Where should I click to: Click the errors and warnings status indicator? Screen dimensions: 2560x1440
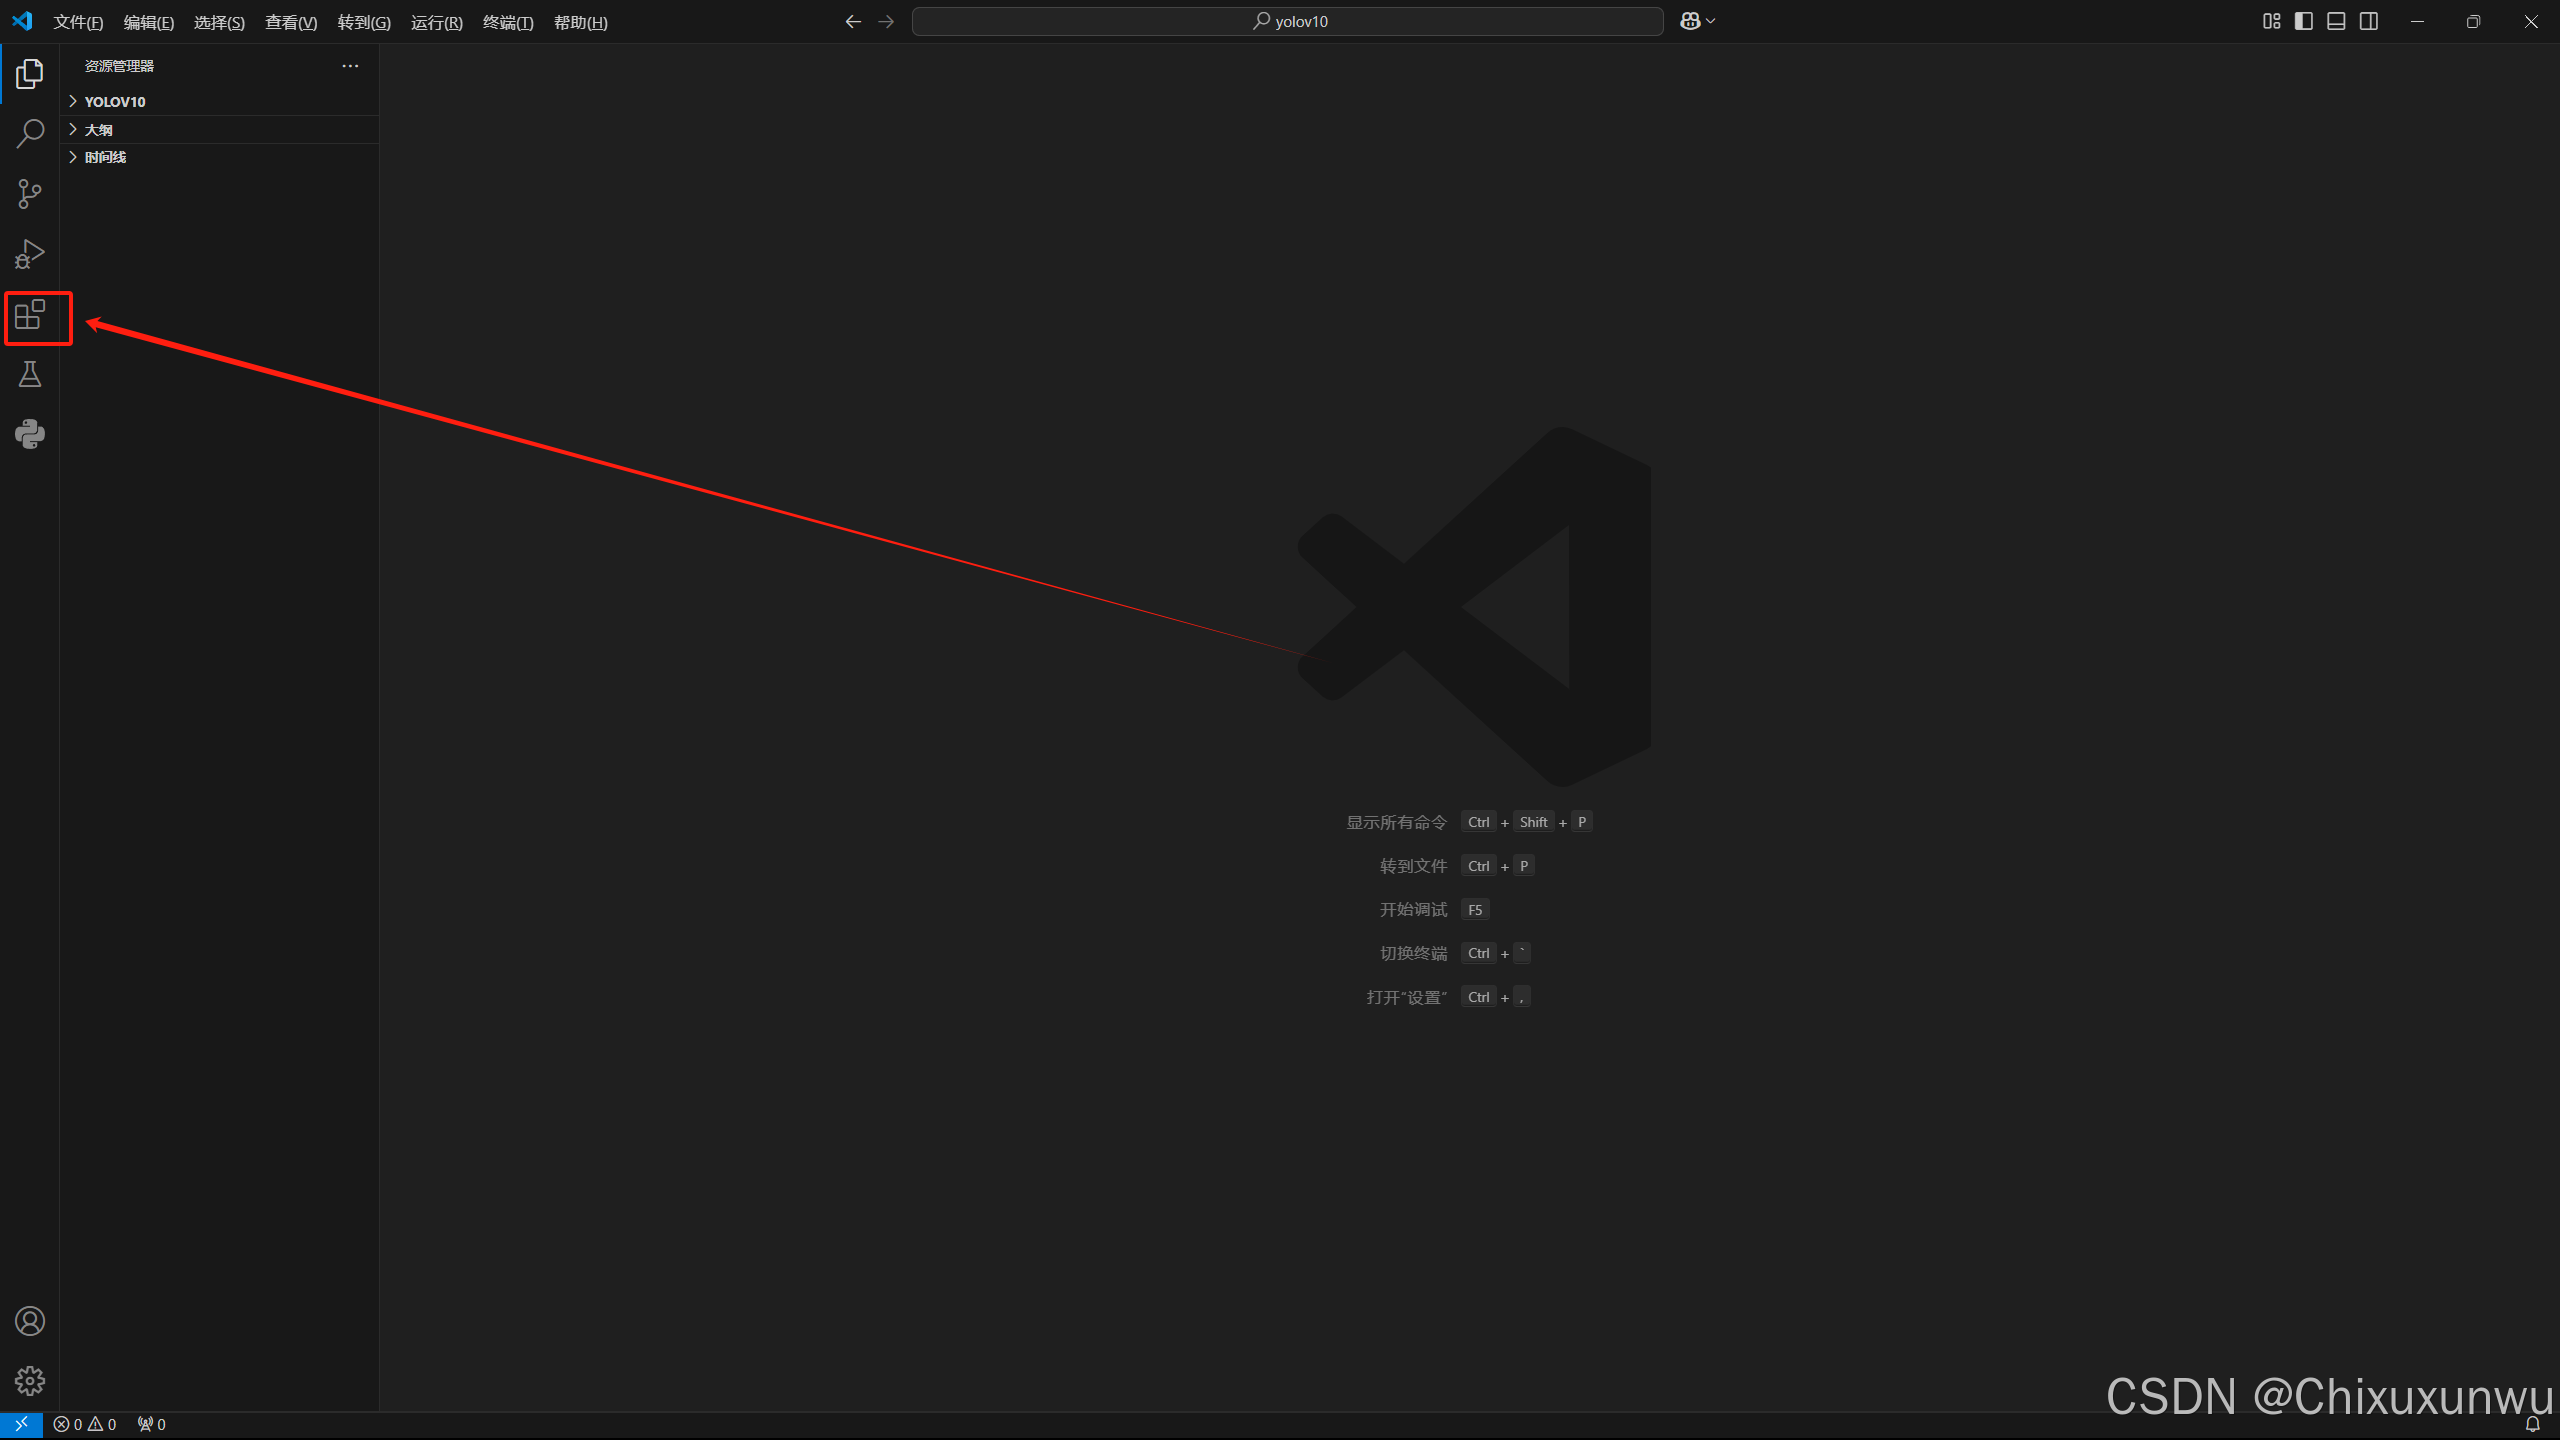pos(85,1424)
